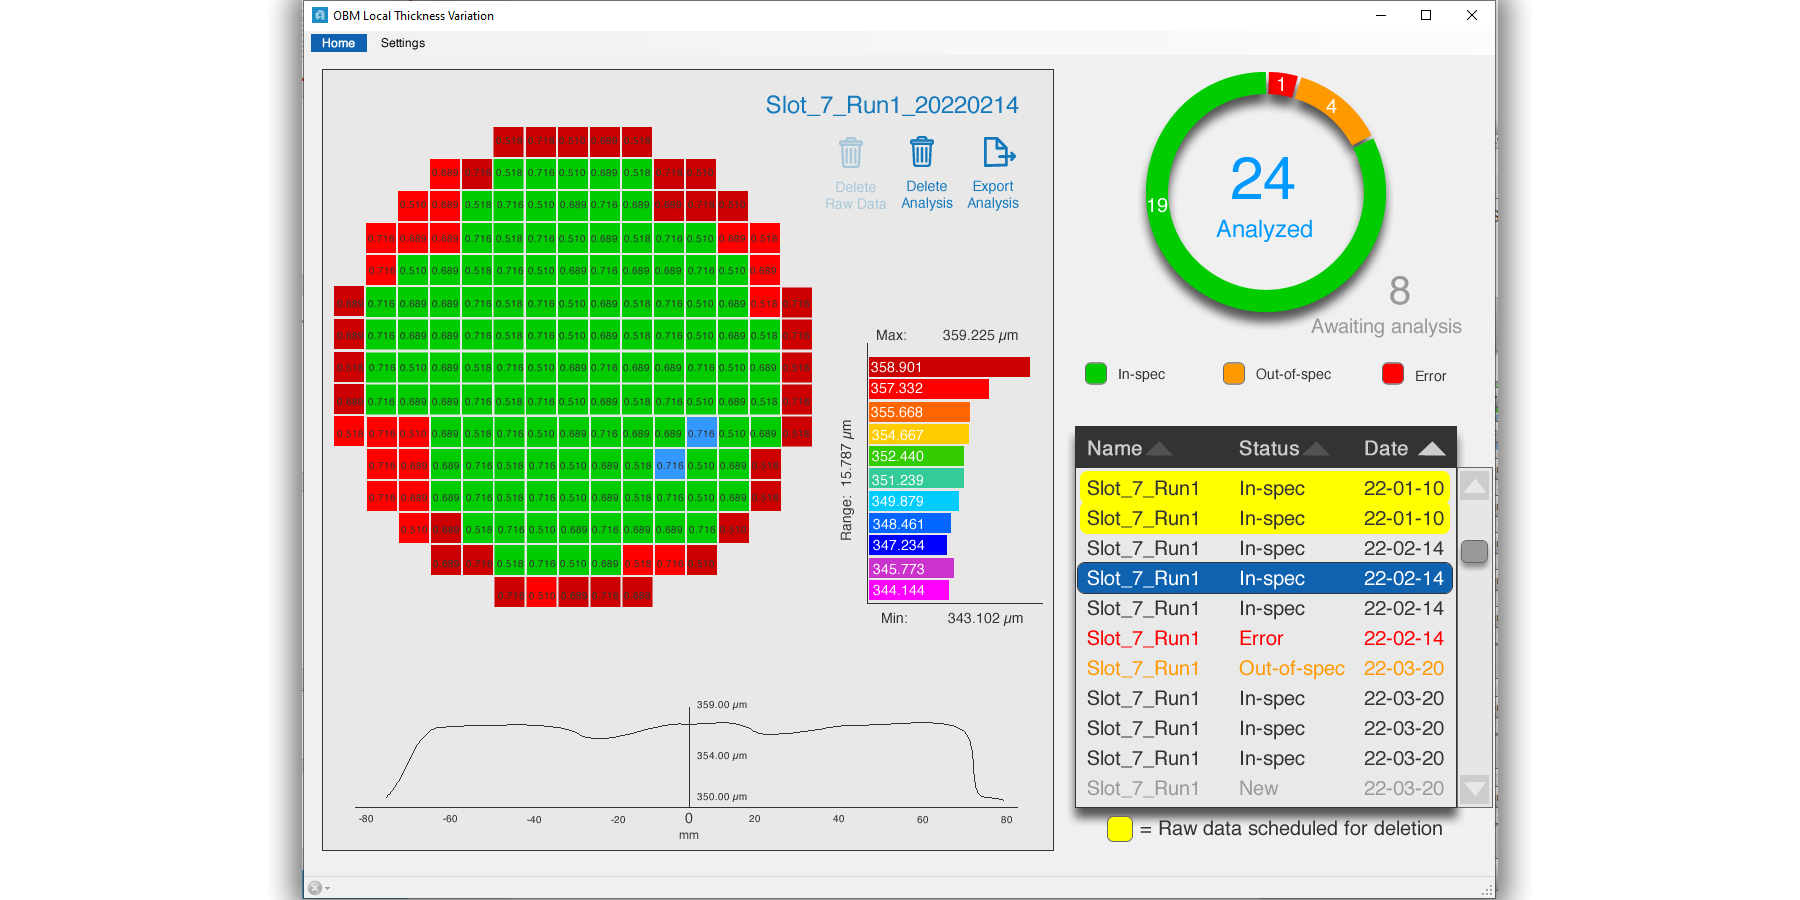Click the OBM app icon in title bar
This screenshot has height=900, width=1800.
tap(320, 15)
